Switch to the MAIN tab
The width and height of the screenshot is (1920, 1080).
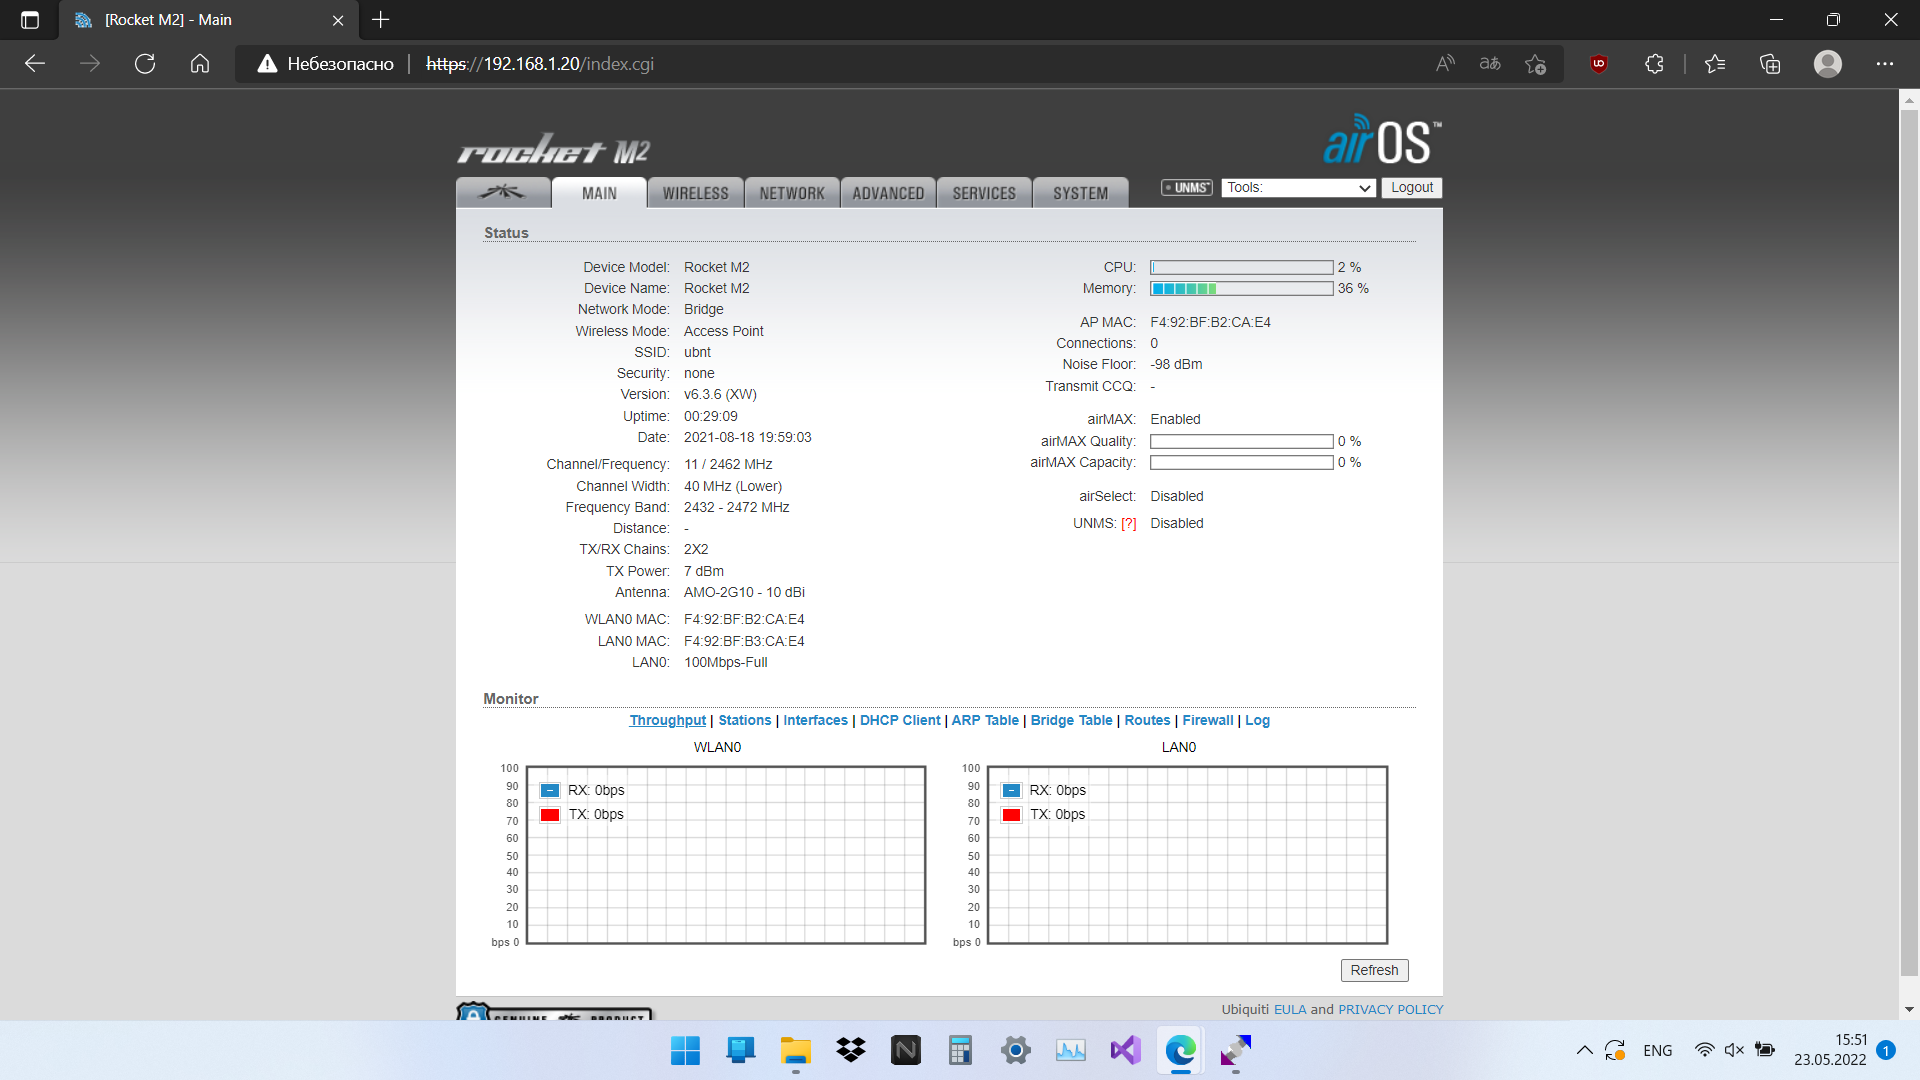click(599, 192)
